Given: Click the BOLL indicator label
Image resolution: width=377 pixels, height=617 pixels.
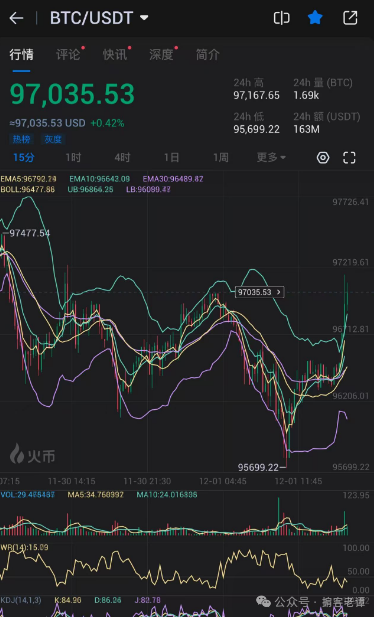Looking at the screenshot, I should pyautogui.click(x=28, y=189).
